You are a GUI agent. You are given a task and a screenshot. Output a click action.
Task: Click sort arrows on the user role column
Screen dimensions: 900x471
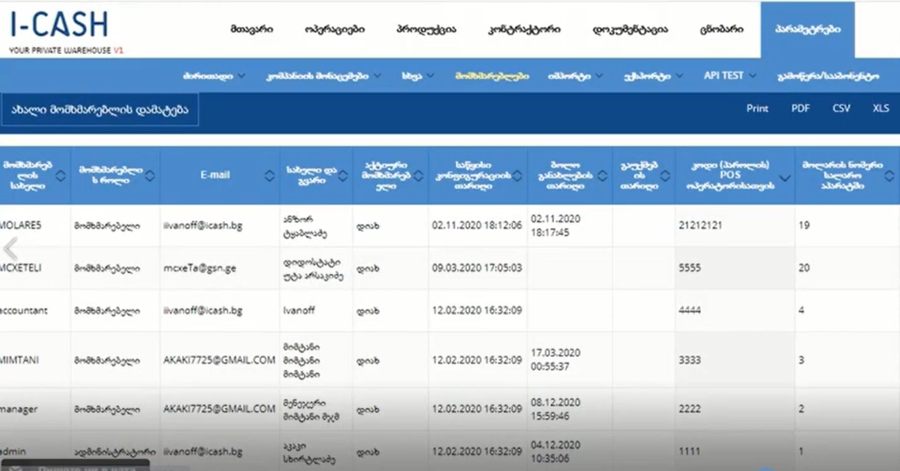[x=151, y=175]
